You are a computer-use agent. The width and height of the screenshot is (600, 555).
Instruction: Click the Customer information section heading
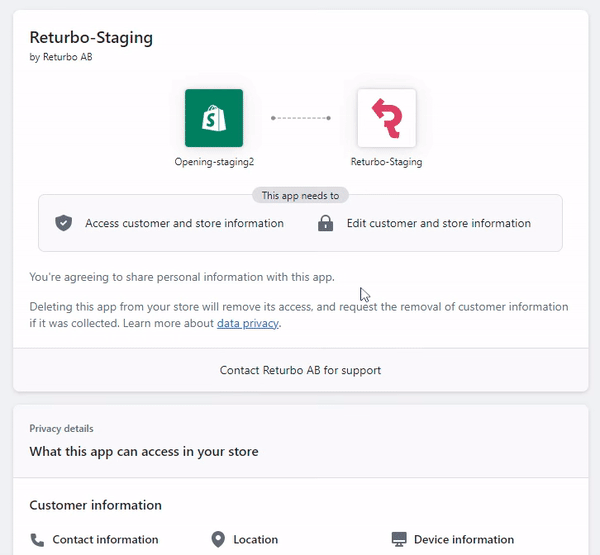coord(96,505)
